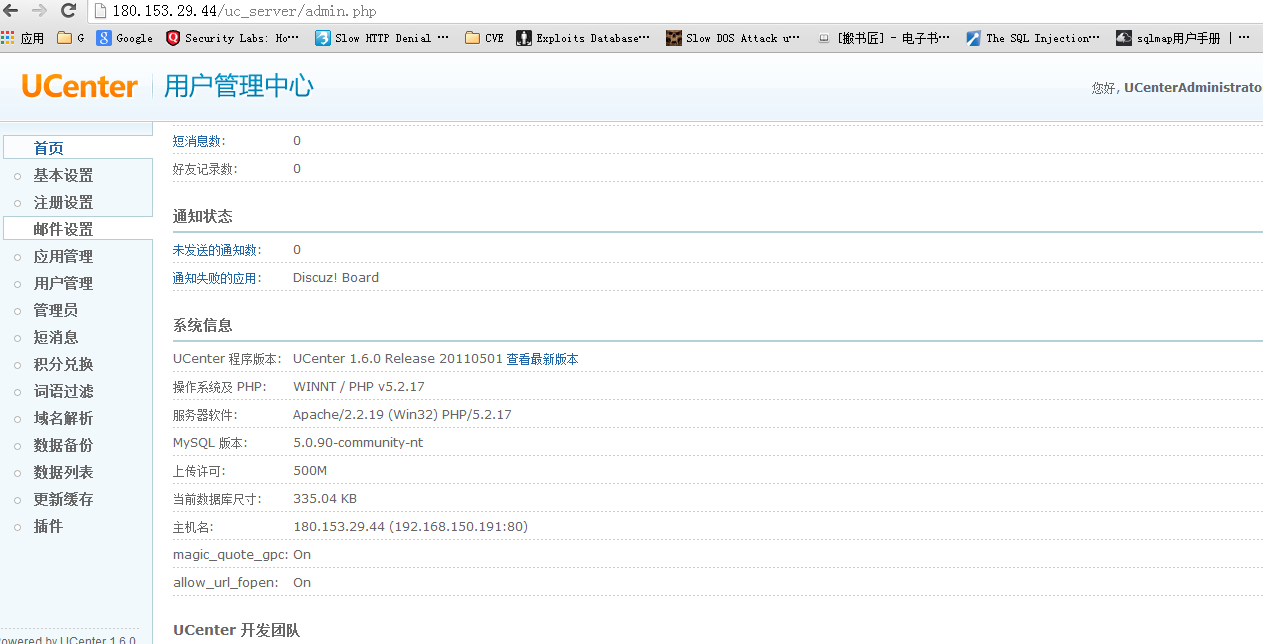
Task: Click the magic_quote_gpc label
Action: (x=231, y=555)
